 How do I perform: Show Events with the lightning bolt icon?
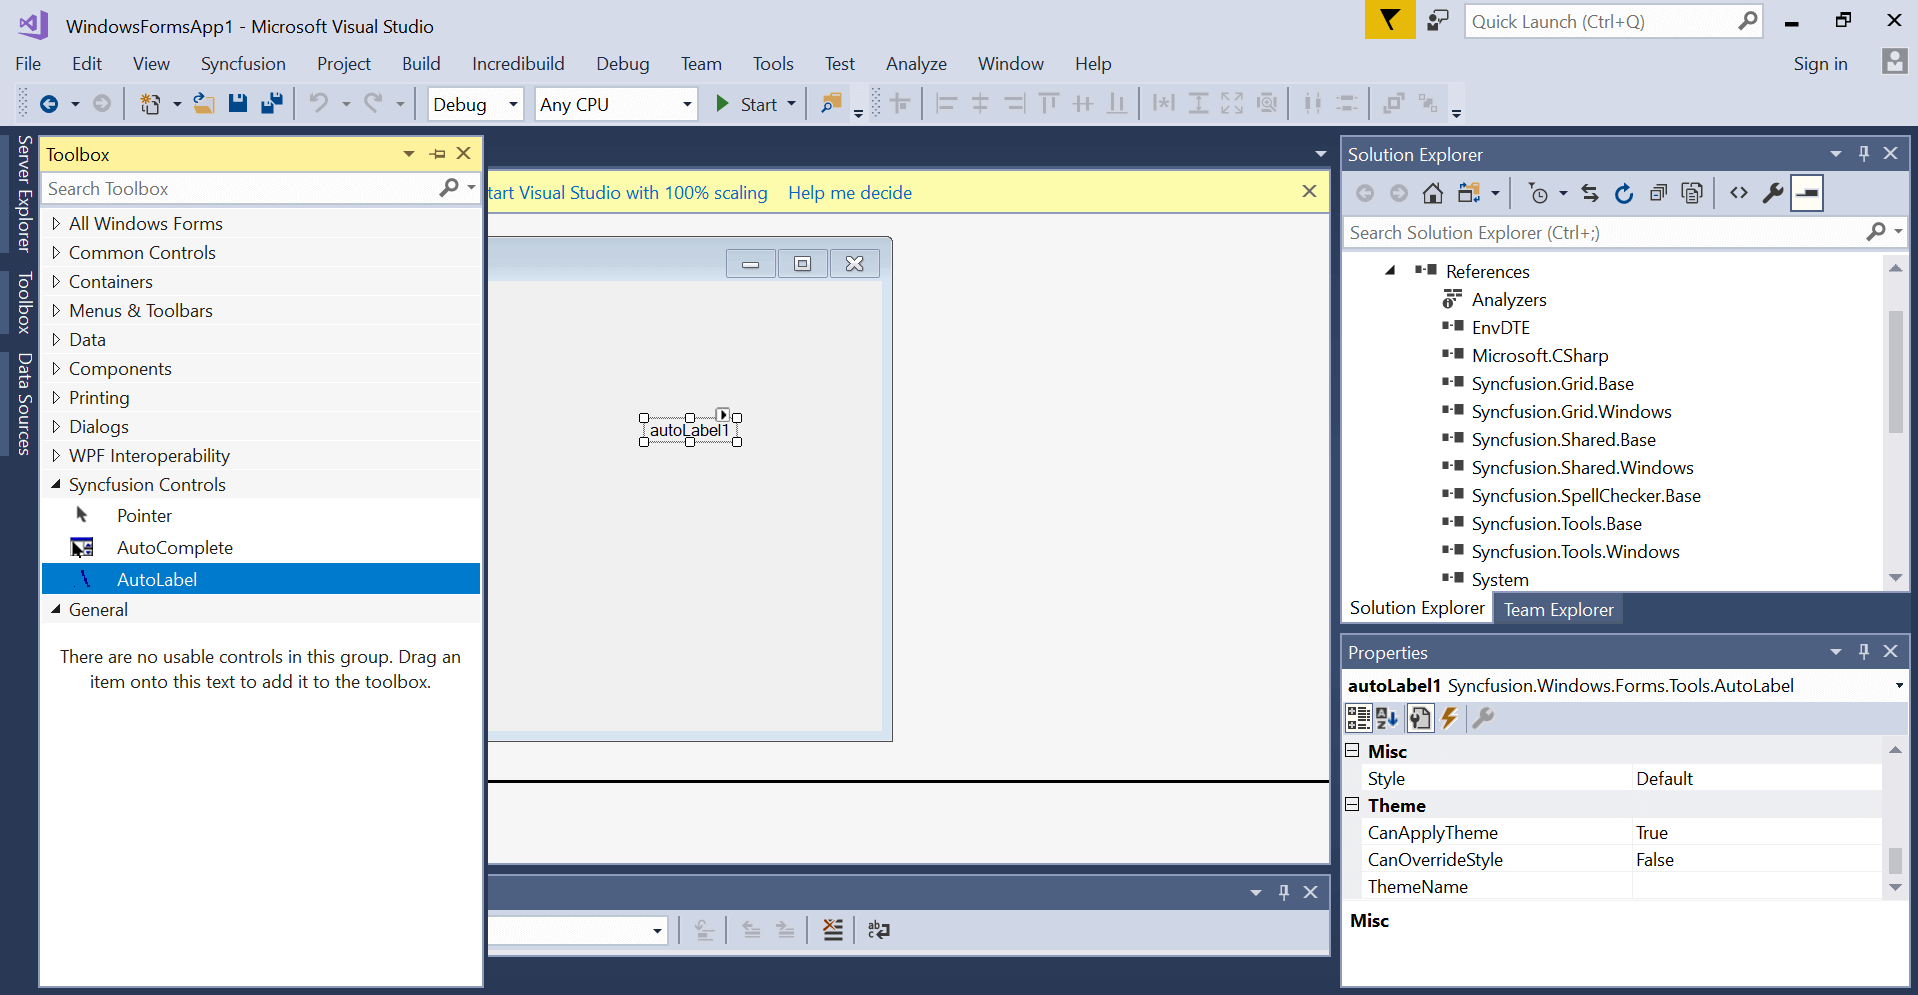point(1449,718)
